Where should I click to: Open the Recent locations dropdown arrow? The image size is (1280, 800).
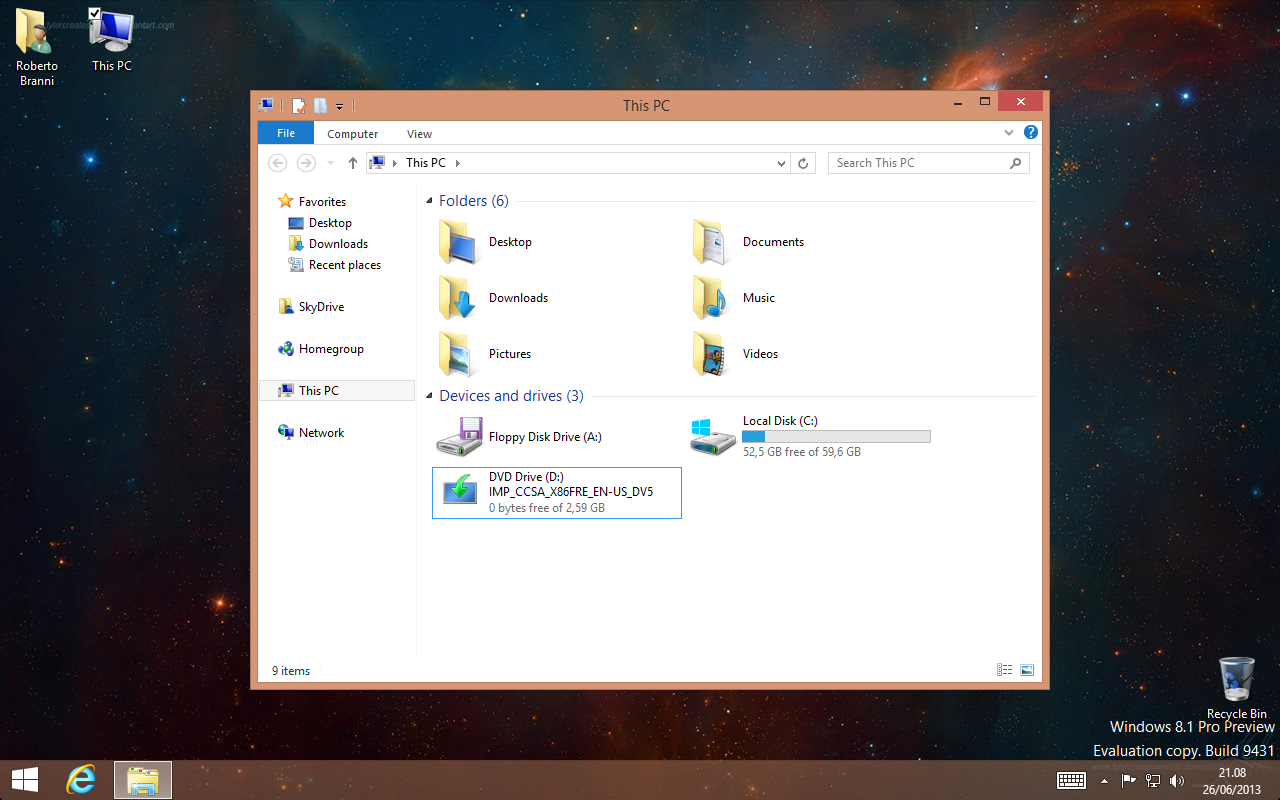click(331, 163)
